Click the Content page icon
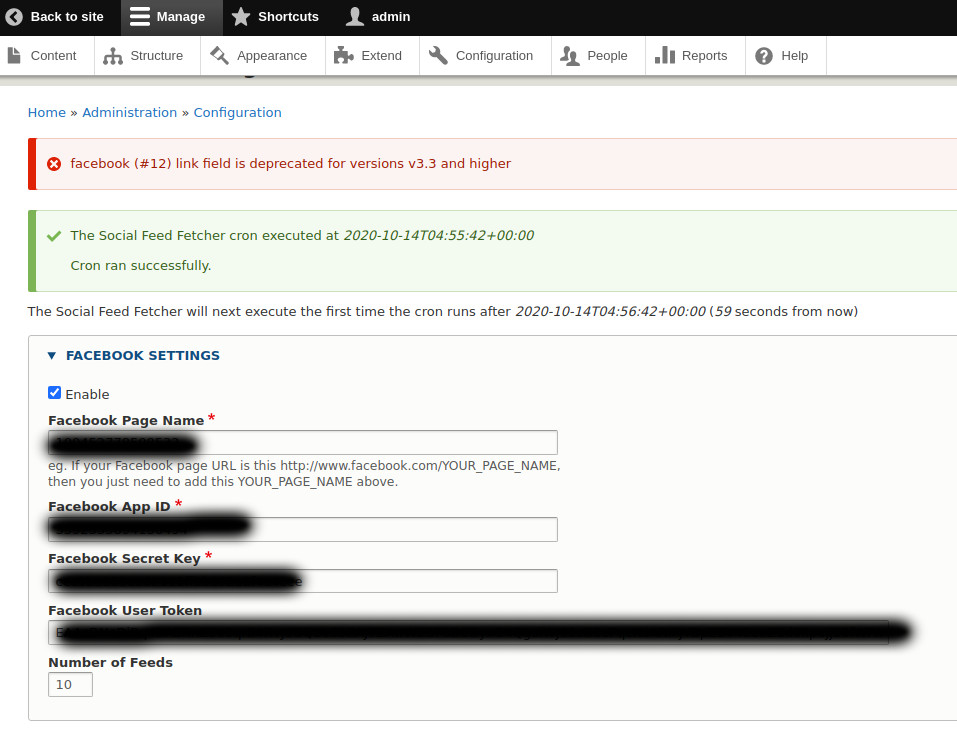This screenshot has width=957, height=730. click(x=16, y=56)
